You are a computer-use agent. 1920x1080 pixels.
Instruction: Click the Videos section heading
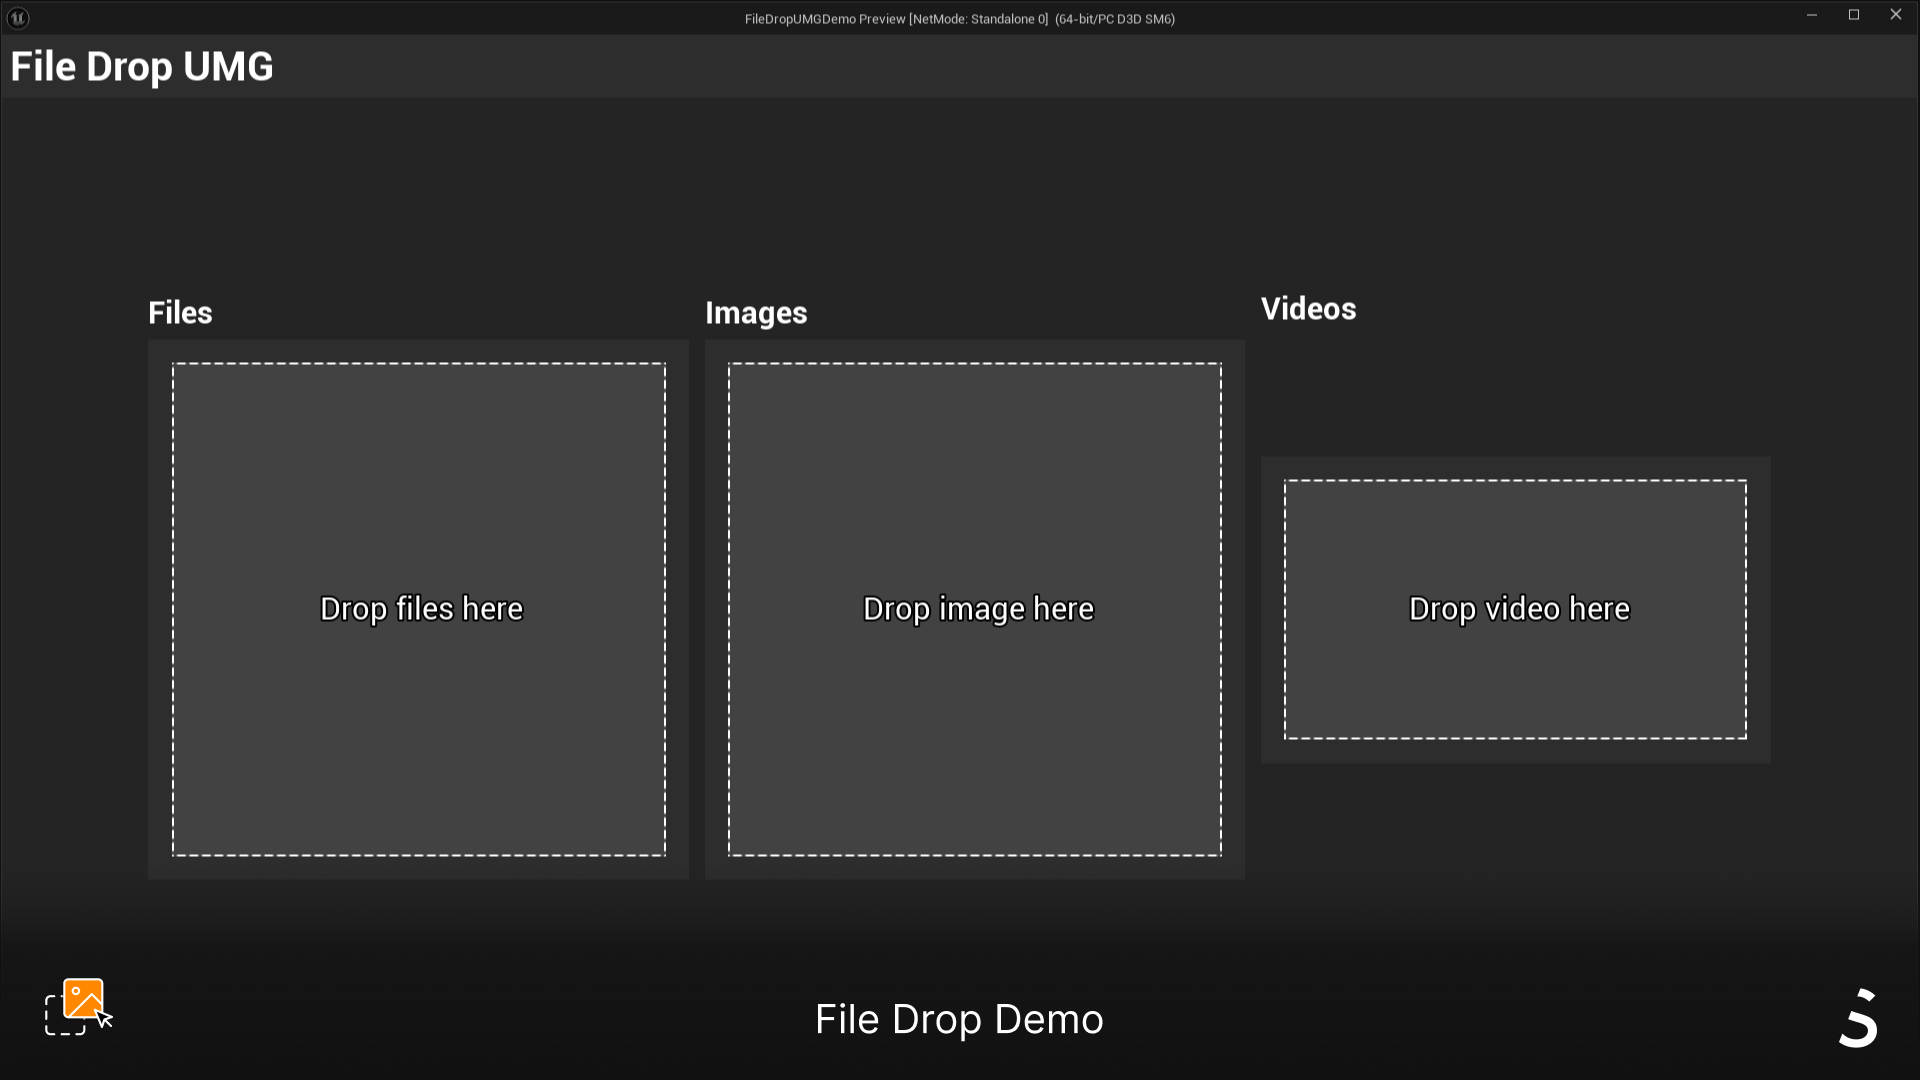pyautogui.click(x=1308, y=309)
